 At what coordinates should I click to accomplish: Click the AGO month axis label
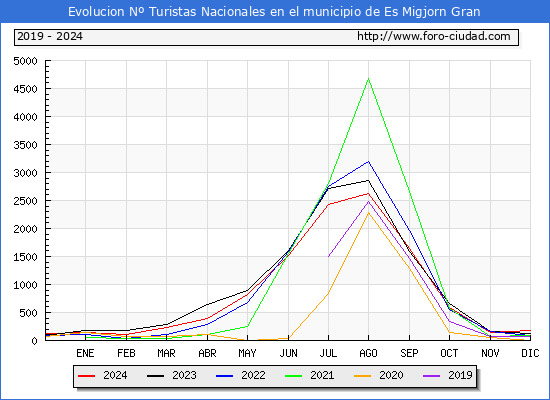pyautogui.click(x=368, y=353)
